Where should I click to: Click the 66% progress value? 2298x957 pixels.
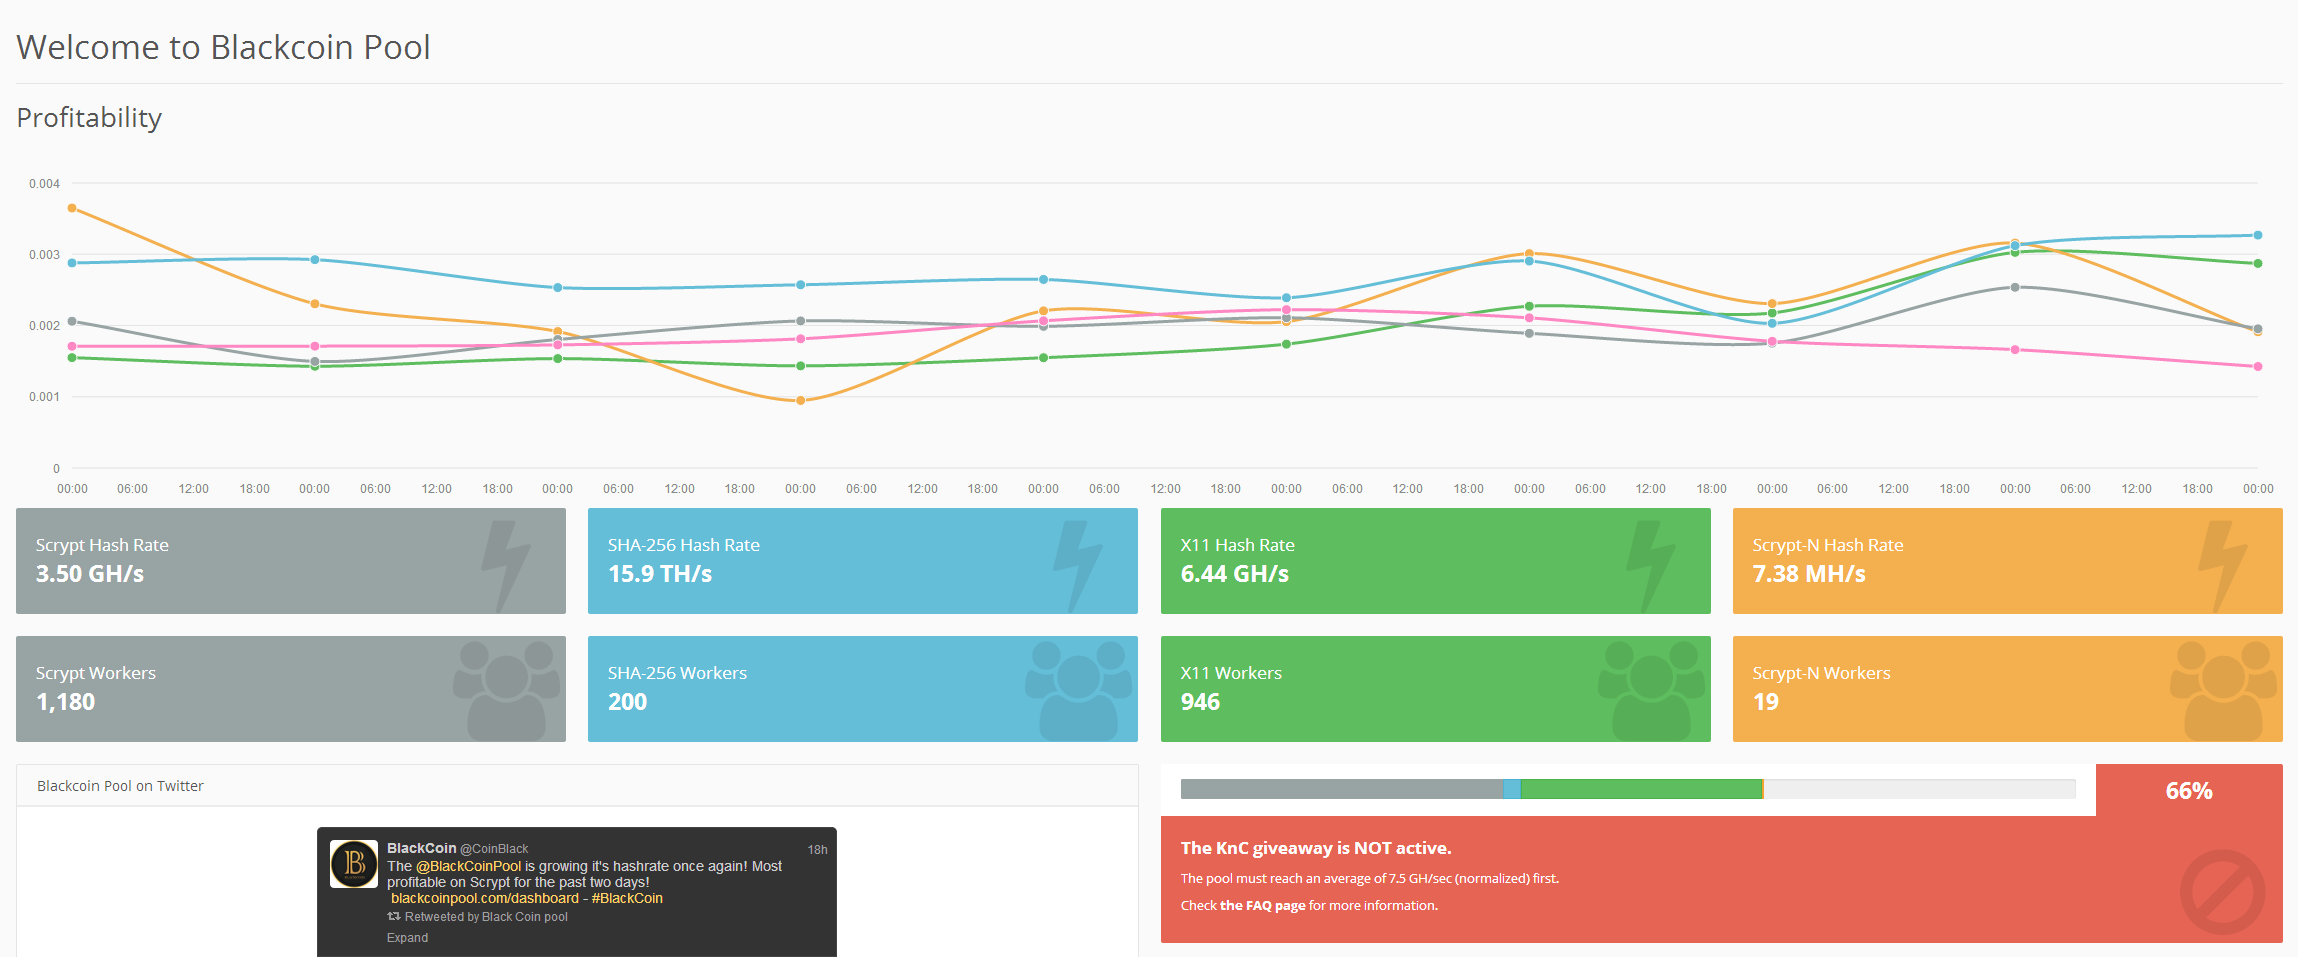[2189, 791]
